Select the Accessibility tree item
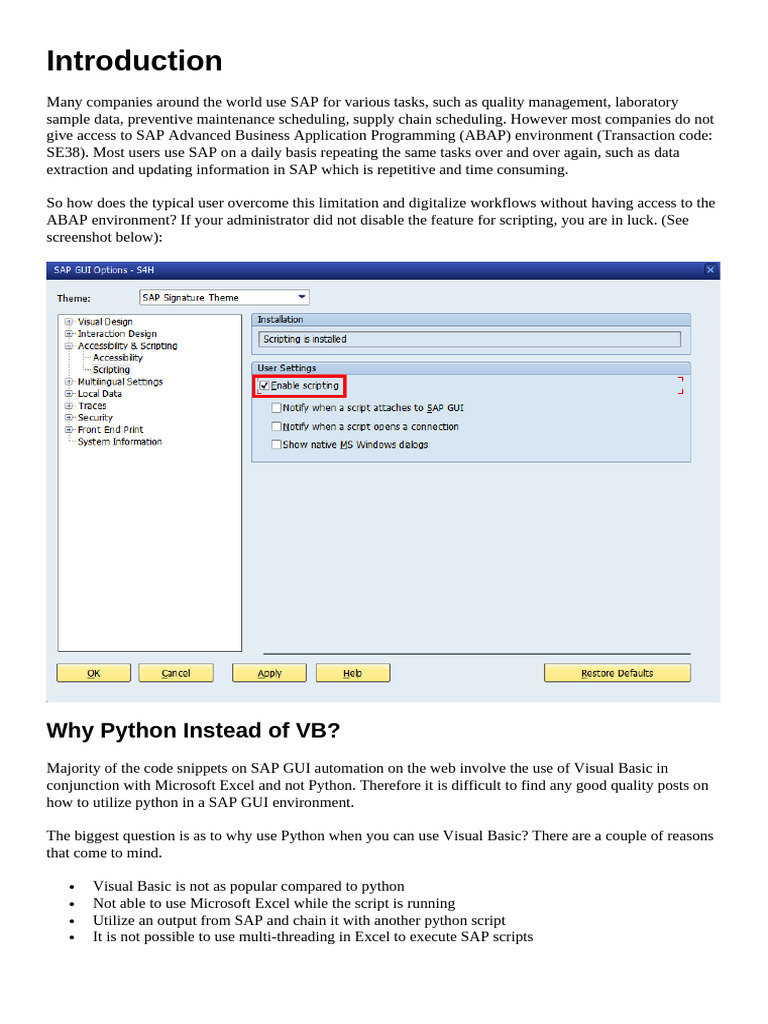Image resolution: width=768 pixels, height=1024 pixels. (118, 358)
